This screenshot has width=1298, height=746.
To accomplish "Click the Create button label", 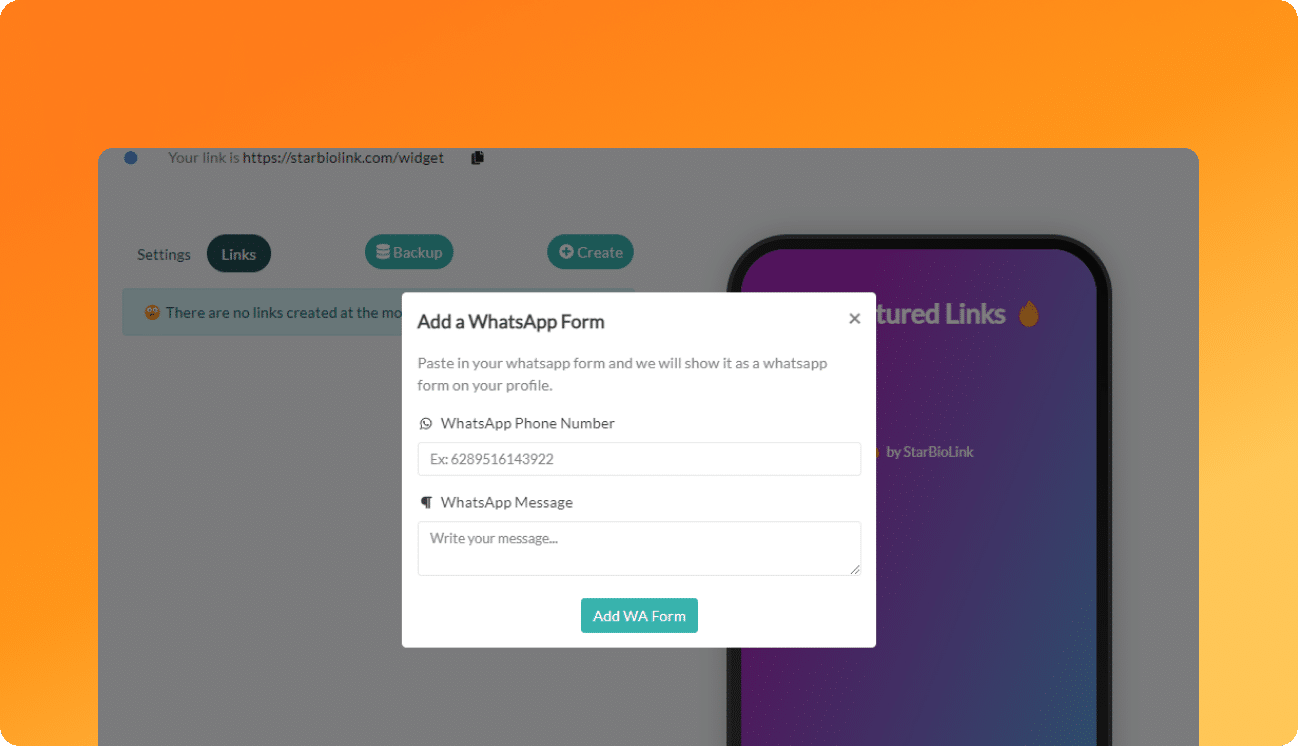I will pyautogui.click(x=600, y=253).
